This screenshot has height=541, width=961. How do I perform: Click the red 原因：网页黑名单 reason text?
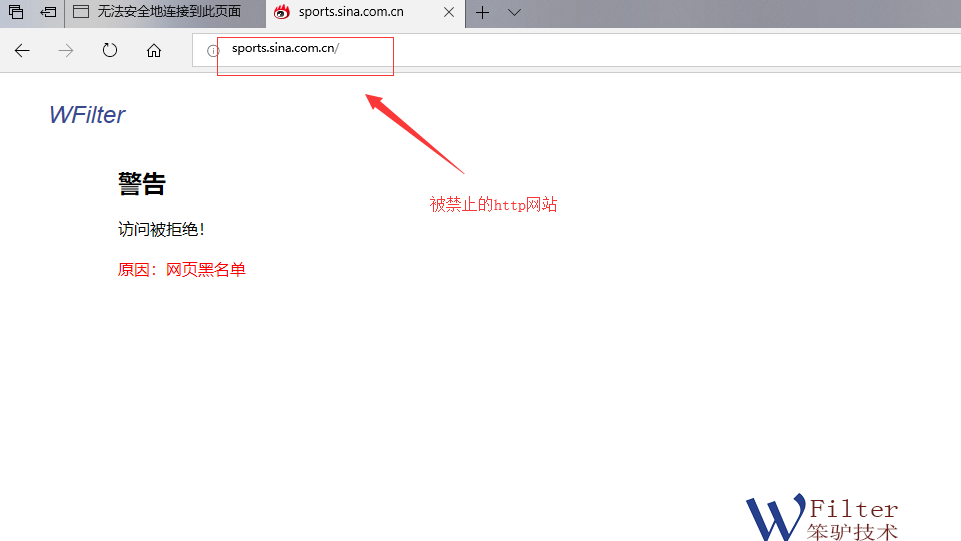pyautogui.click(x=181, y=270)
